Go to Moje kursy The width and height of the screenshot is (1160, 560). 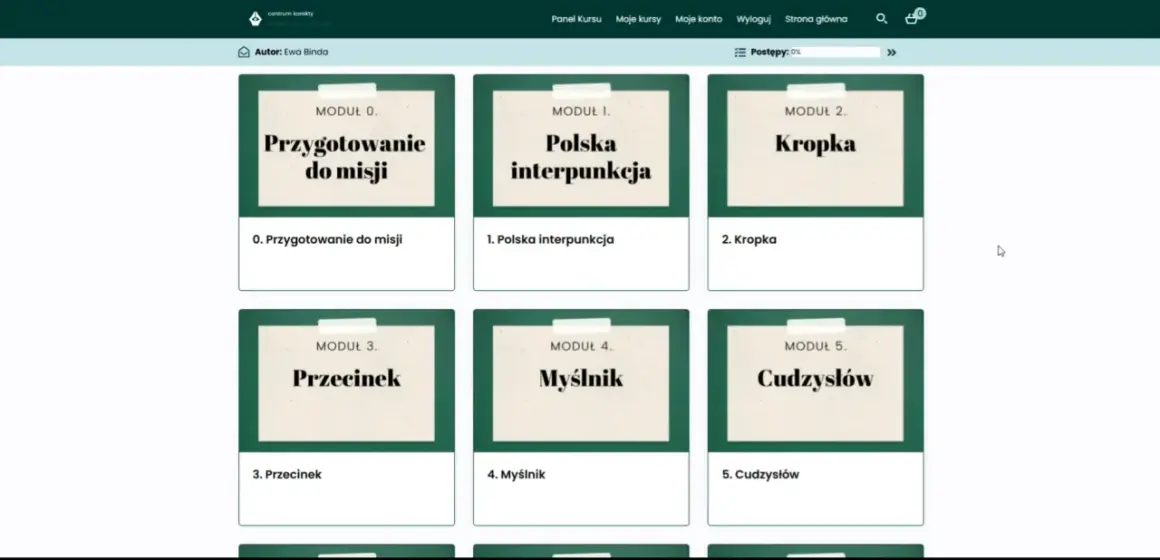click(638, 19)
